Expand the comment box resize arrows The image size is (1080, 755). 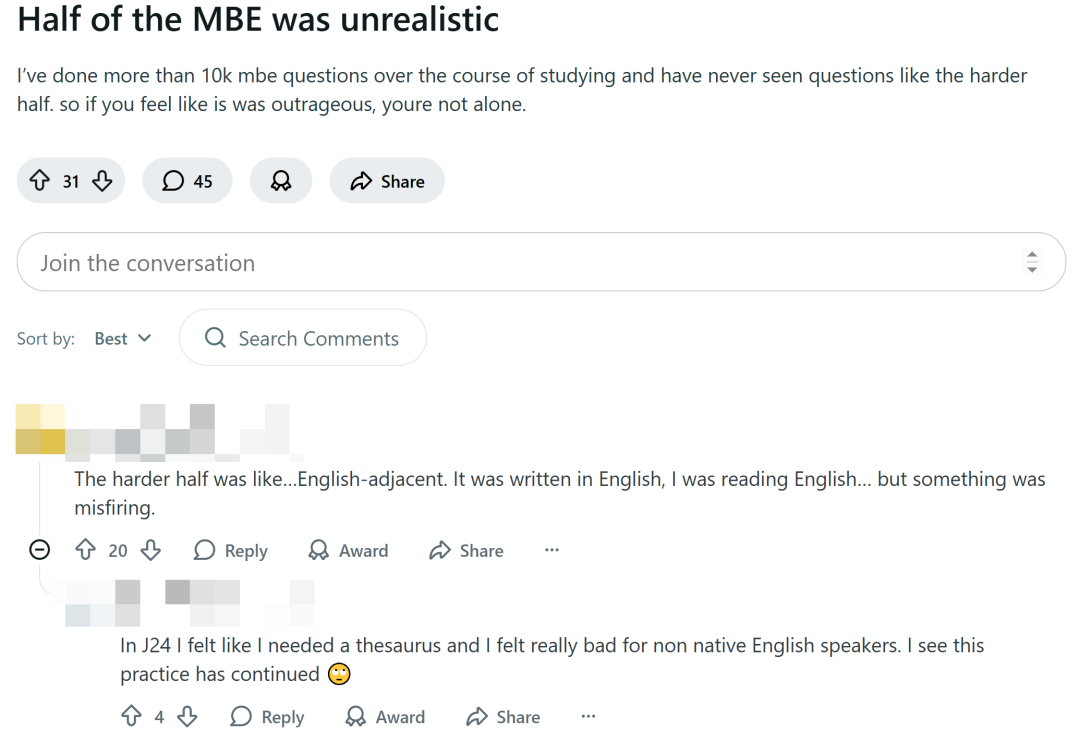pyautogui.click(x=1032, y=263)
